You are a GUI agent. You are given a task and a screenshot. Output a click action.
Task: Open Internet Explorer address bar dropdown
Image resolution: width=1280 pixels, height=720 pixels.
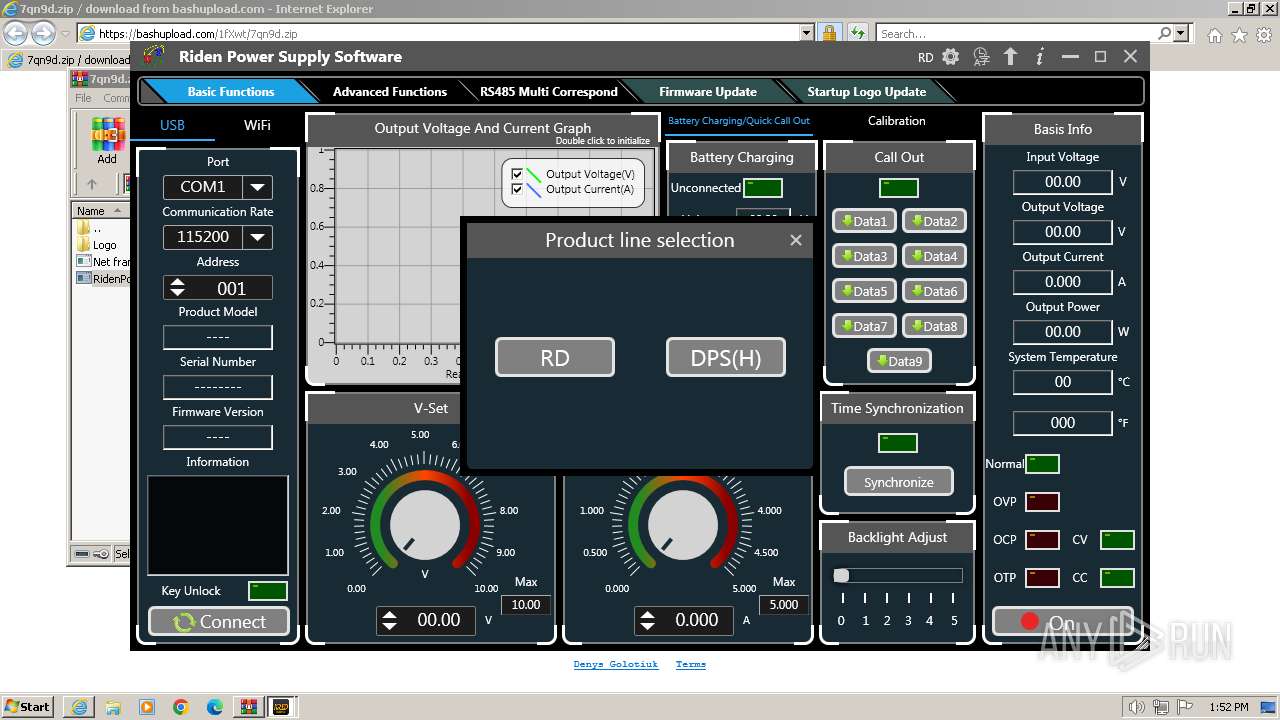click(x=807, y=33)
